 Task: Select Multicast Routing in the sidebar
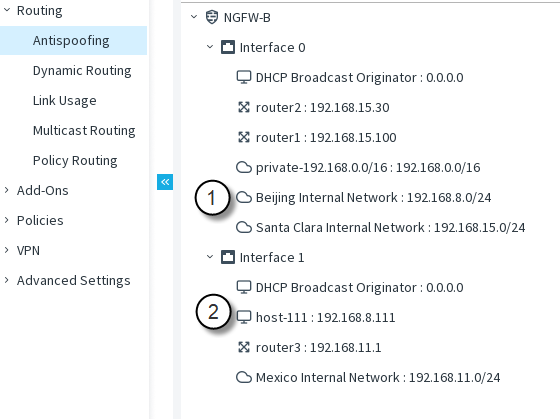pos(84,131)
